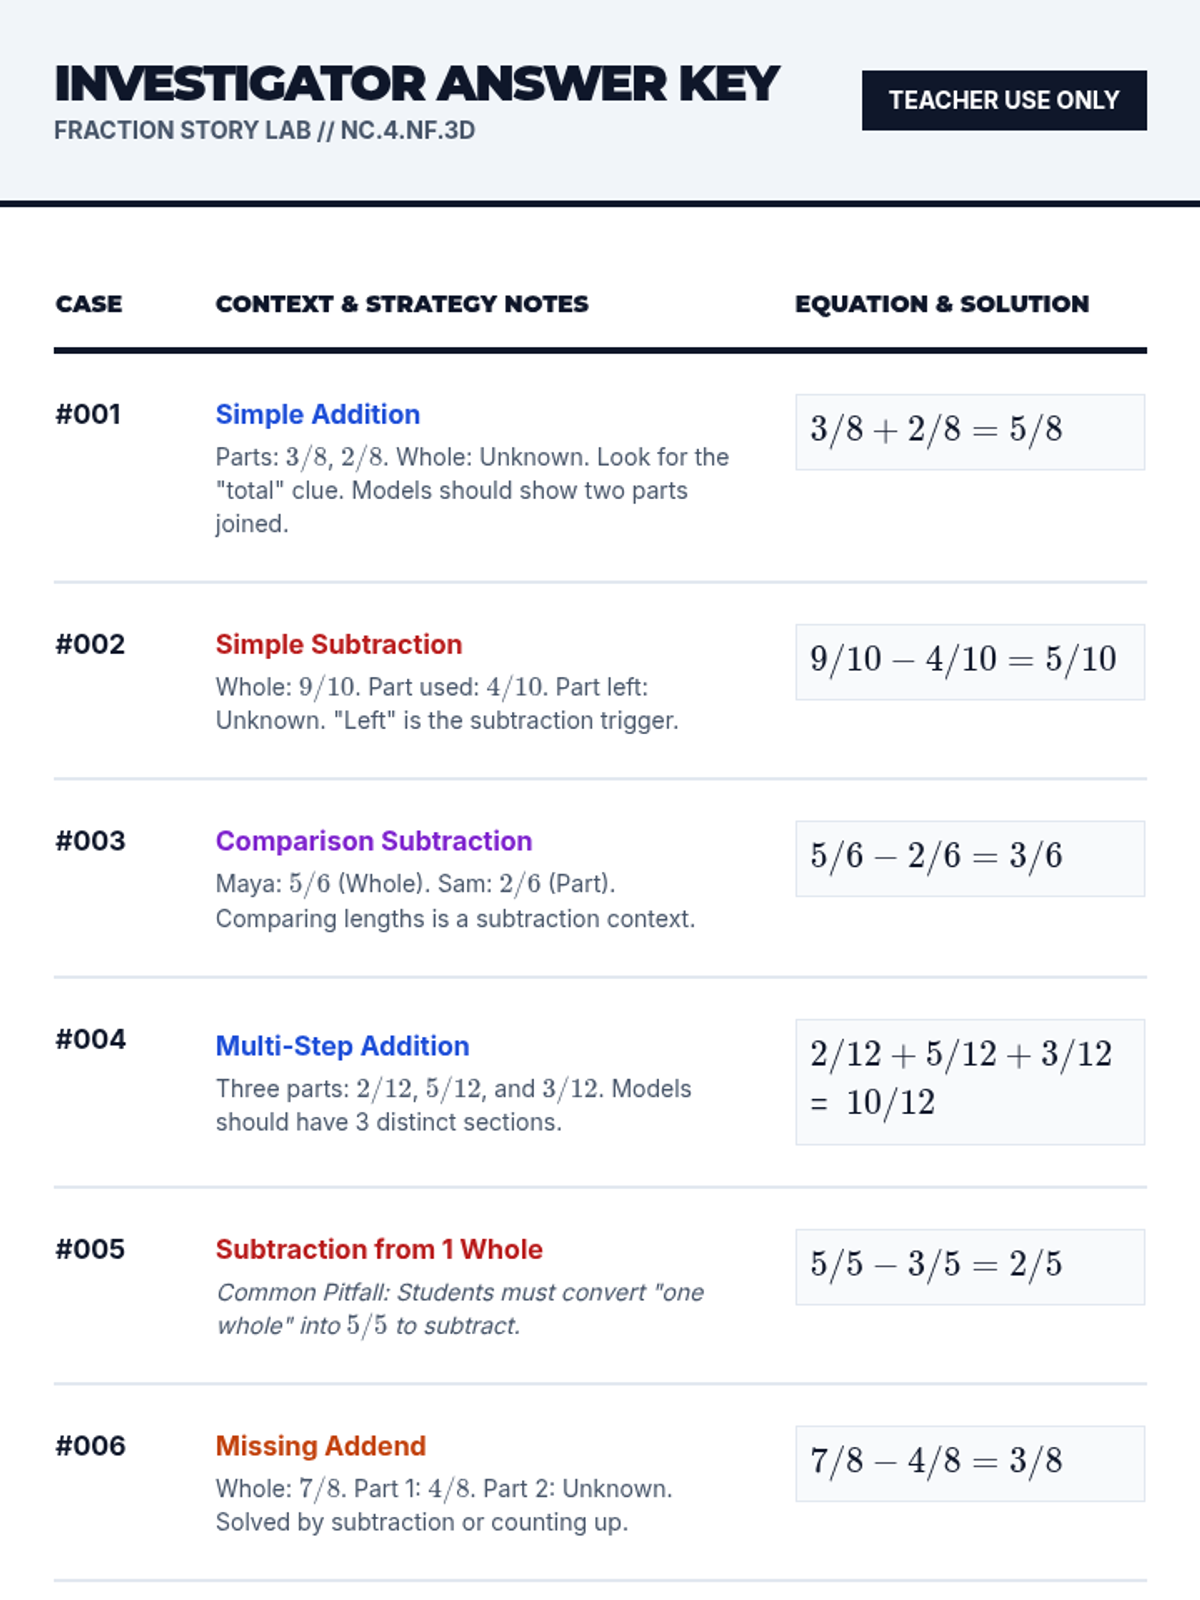The width and height of the screenshot is (1200, 1600).
Task: Select the Comparison Subtraction heading
Action: pos(374,841)
